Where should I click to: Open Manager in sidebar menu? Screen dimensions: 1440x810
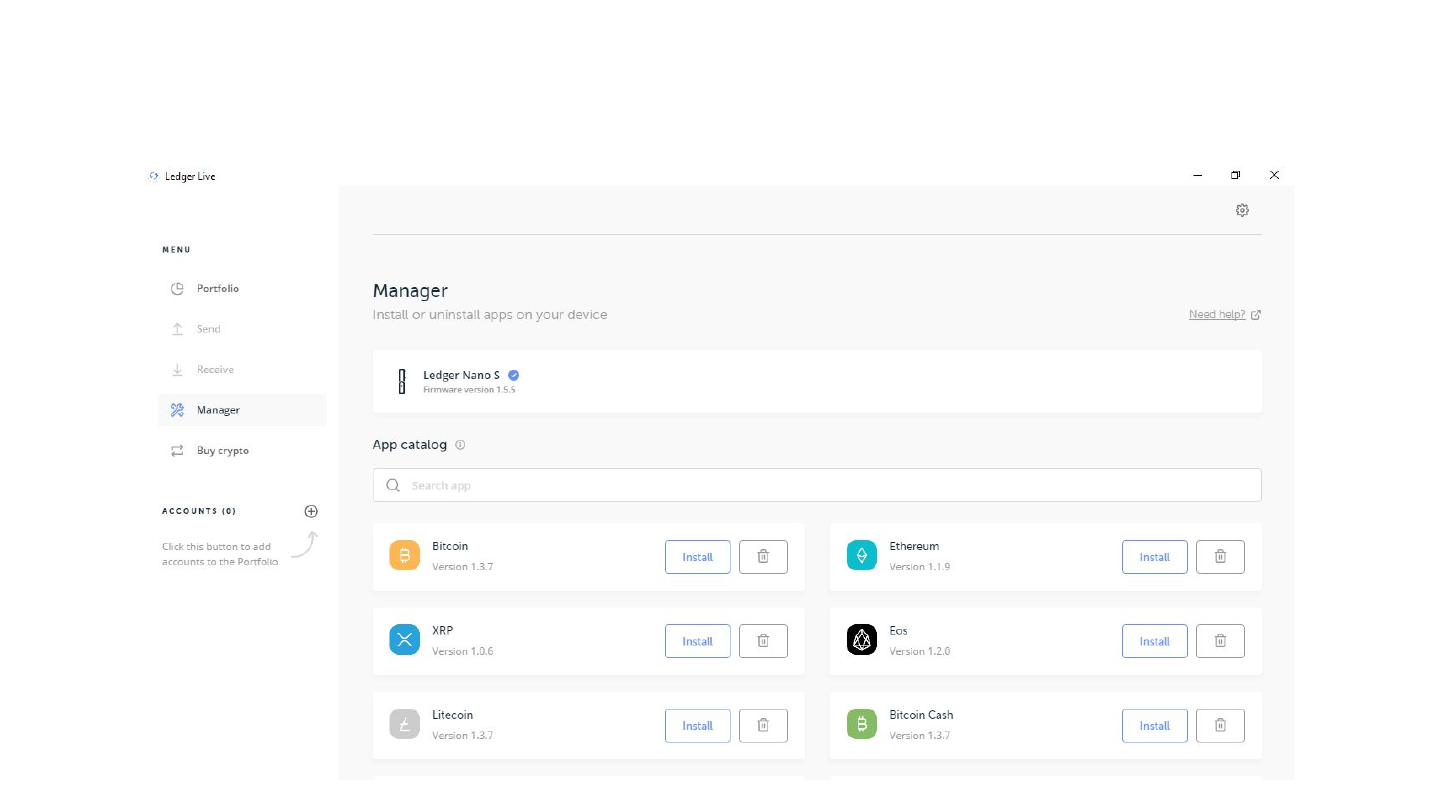click(242, 410)
